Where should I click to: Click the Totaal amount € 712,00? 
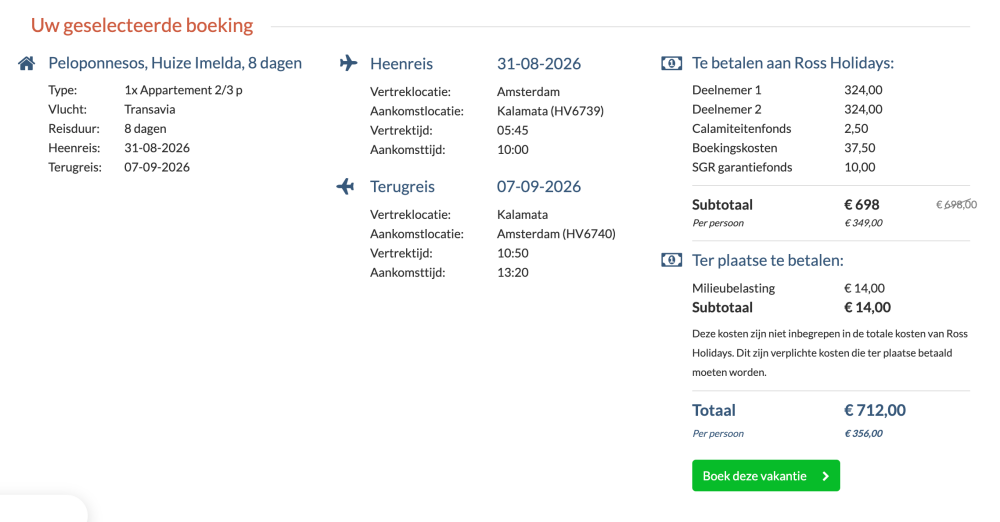click(x=875, y=410)
